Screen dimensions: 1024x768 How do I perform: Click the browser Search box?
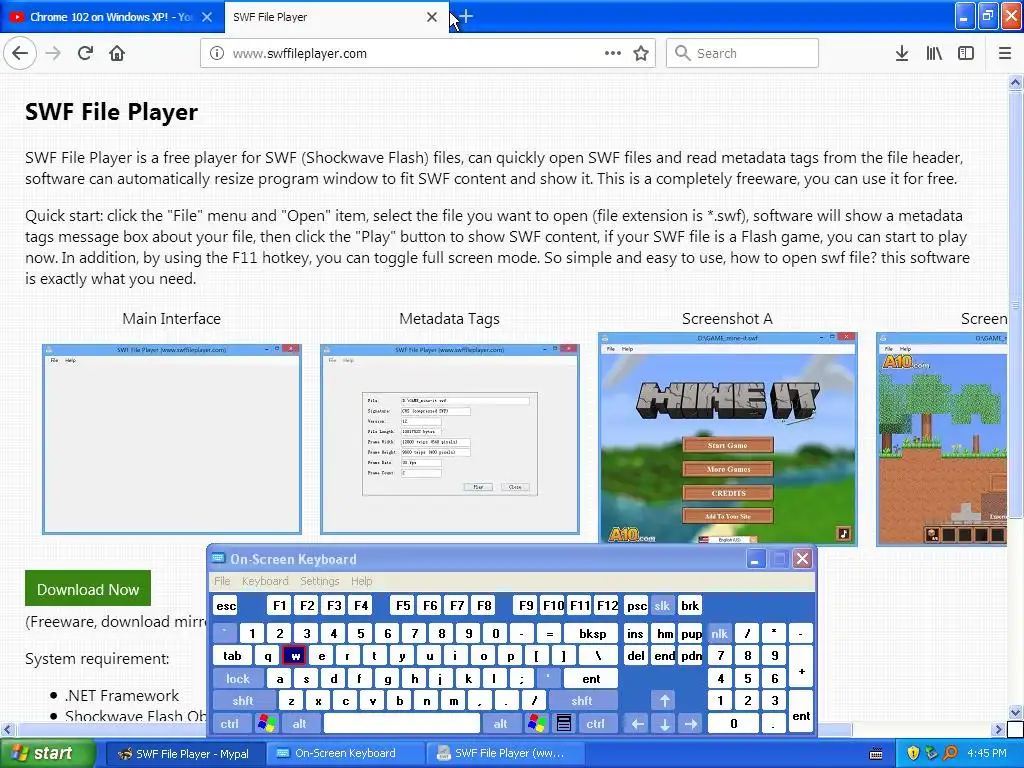[x=743, y=53]
